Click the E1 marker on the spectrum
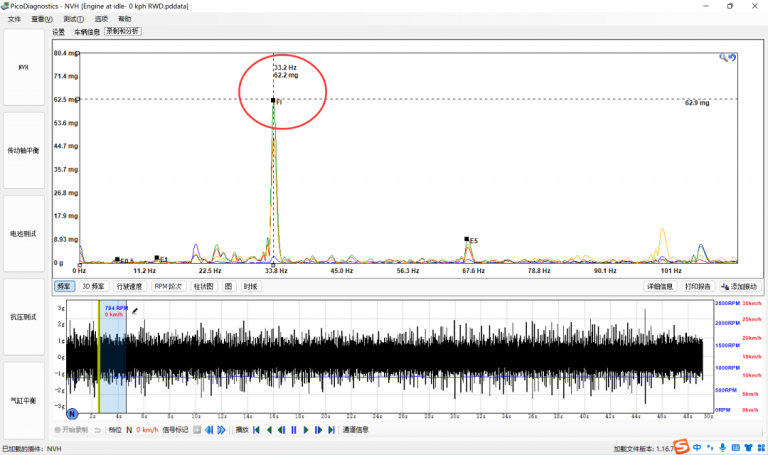 tap(157, 258)
